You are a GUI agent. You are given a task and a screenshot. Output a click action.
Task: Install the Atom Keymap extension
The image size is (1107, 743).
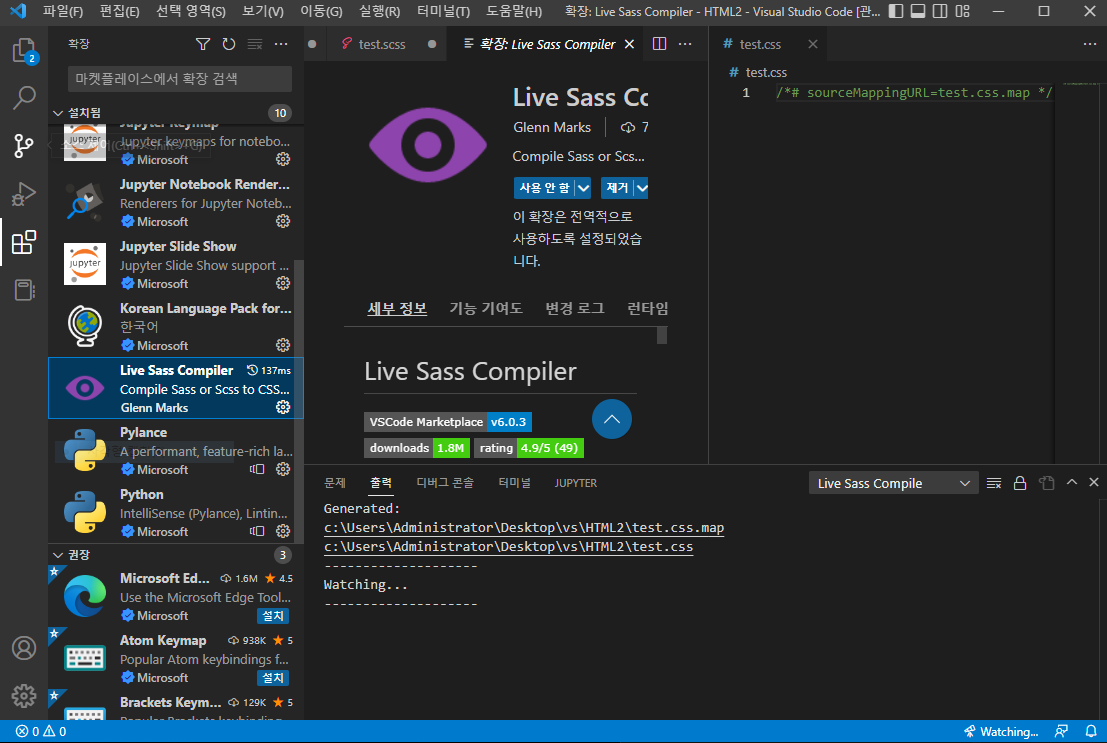[273, 678]
